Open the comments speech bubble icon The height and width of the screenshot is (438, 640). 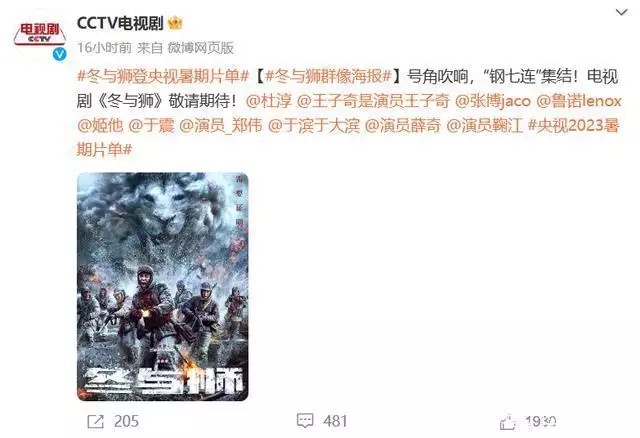[305, 421]
